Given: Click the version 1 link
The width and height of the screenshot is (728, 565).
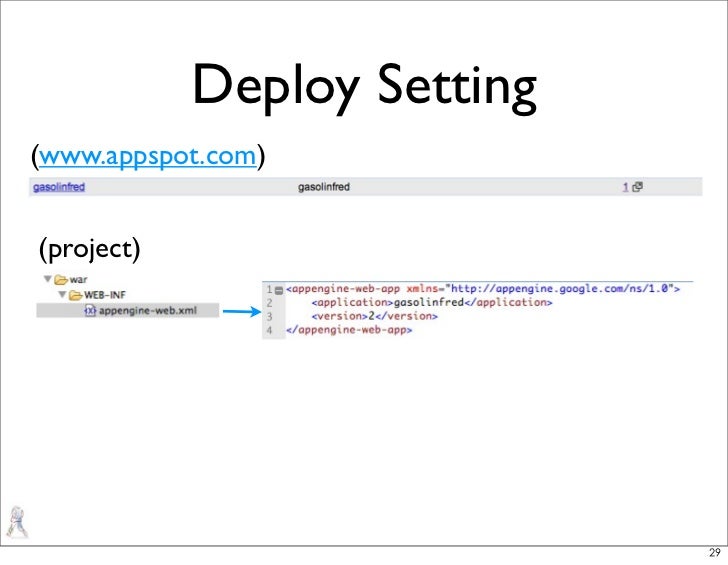Looking at the screenshot, I should [x=625, y=187].
